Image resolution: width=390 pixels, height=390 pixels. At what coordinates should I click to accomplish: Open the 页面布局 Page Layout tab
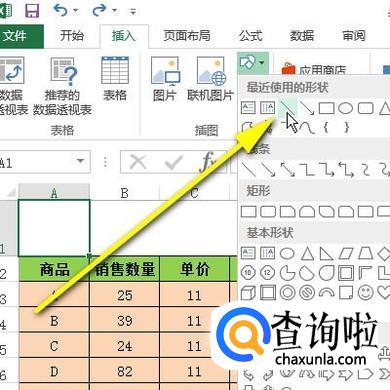point(187,35)
